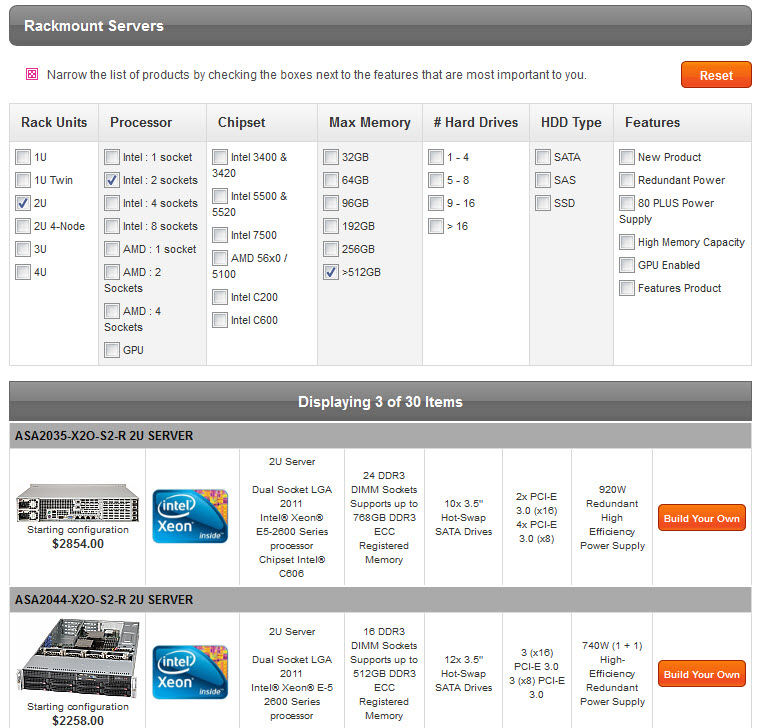Check SATA drive type
The image size is (759, 728).
coord(543,157)
